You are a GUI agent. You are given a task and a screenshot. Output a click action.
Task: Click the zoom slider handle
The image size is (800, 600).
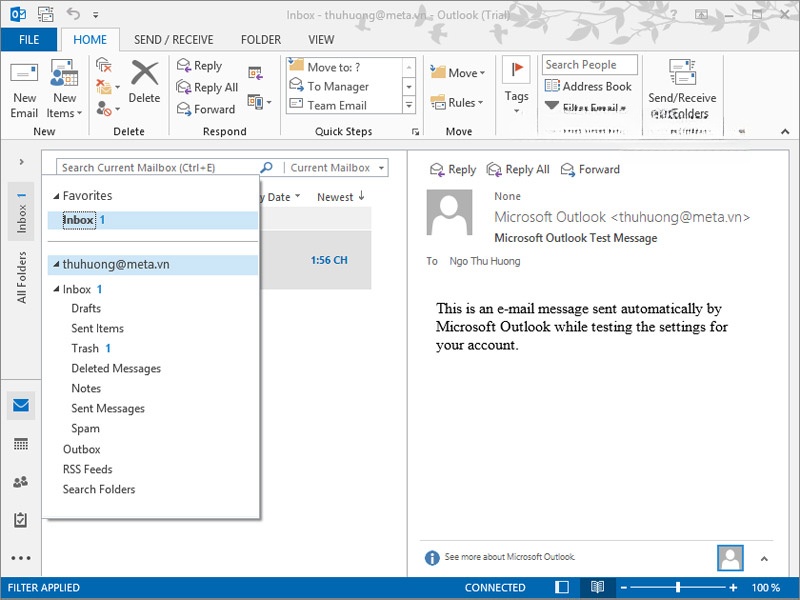678,587
